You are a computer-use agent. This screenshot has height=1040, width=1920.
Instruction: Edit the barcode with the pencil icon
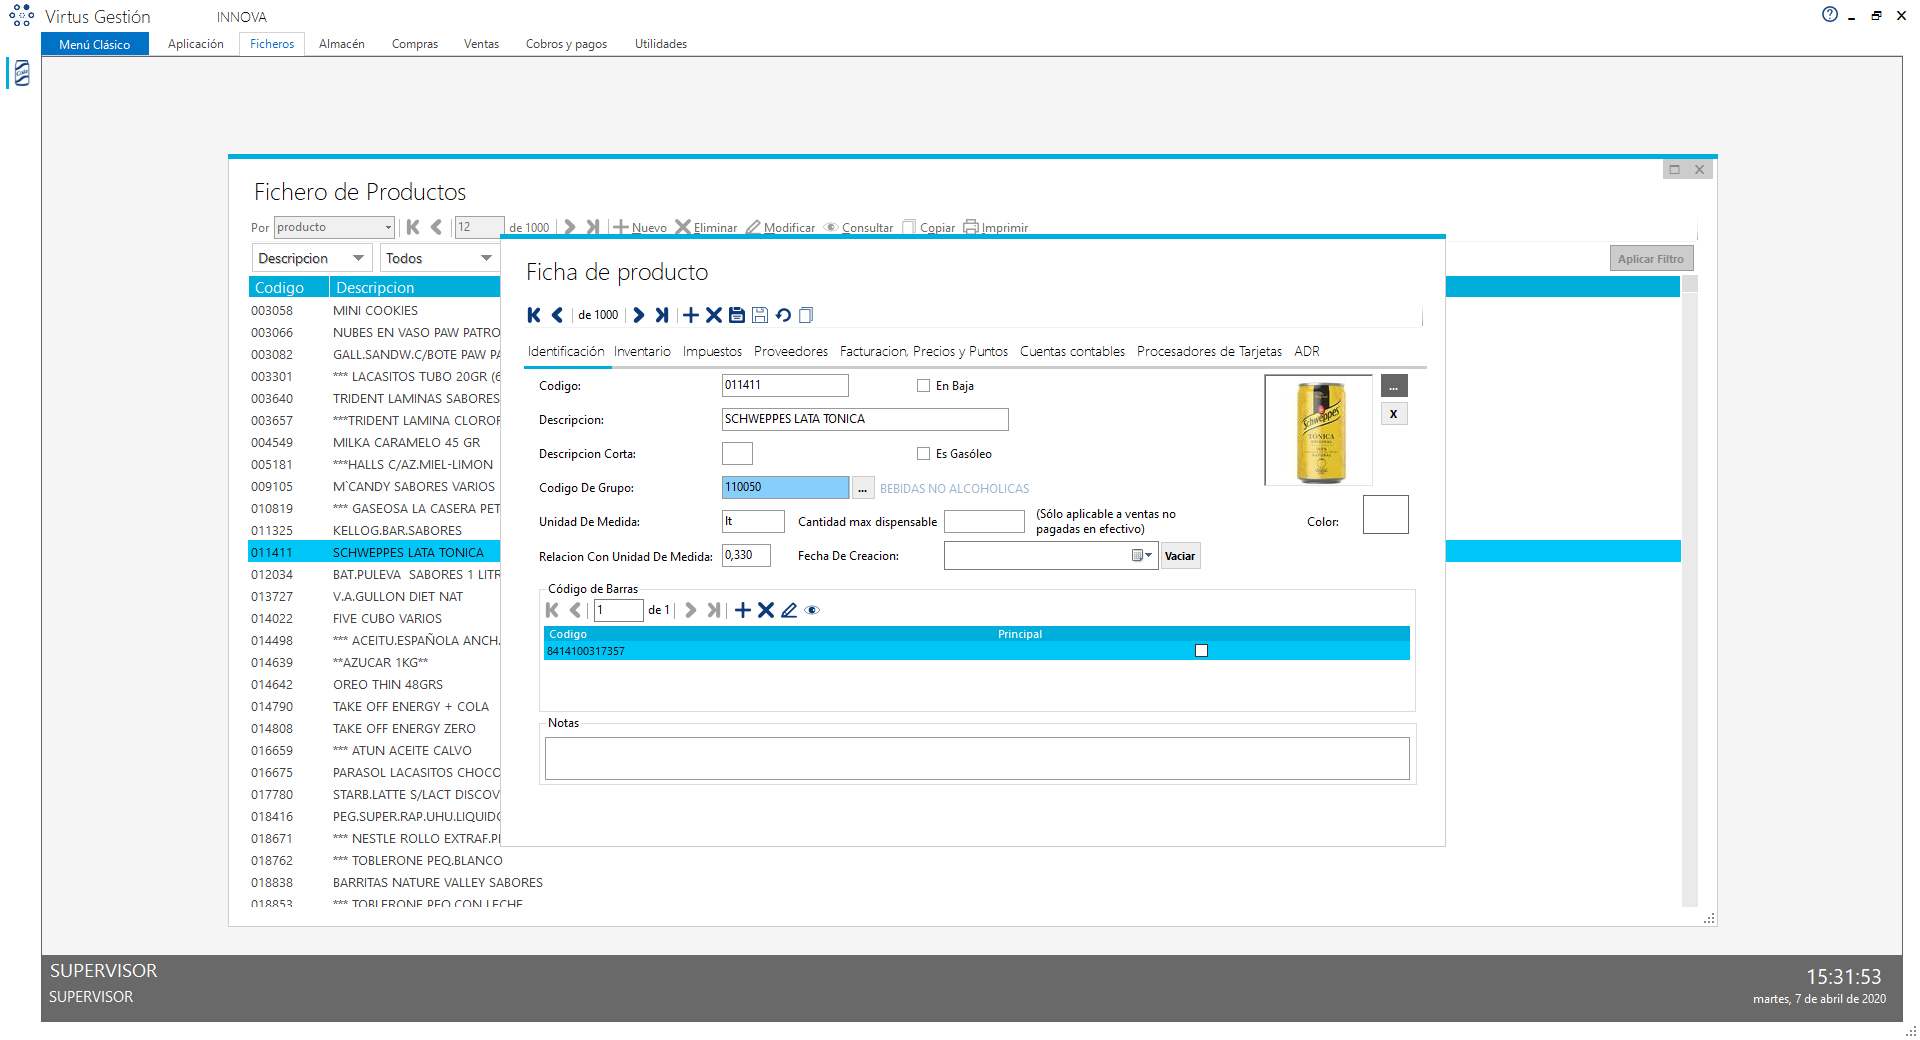click(x=789, y=610)
